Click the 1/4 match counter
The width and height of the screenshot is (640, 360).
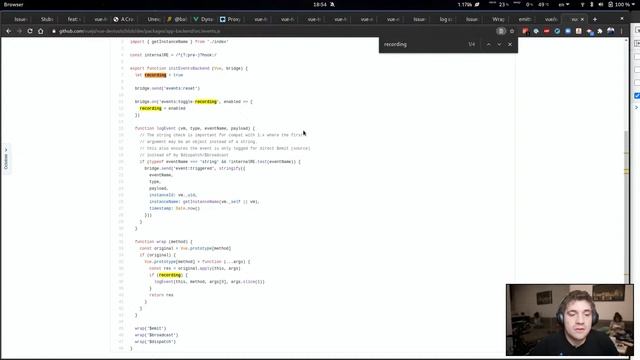pyautogui.click(x=471, y=44)
